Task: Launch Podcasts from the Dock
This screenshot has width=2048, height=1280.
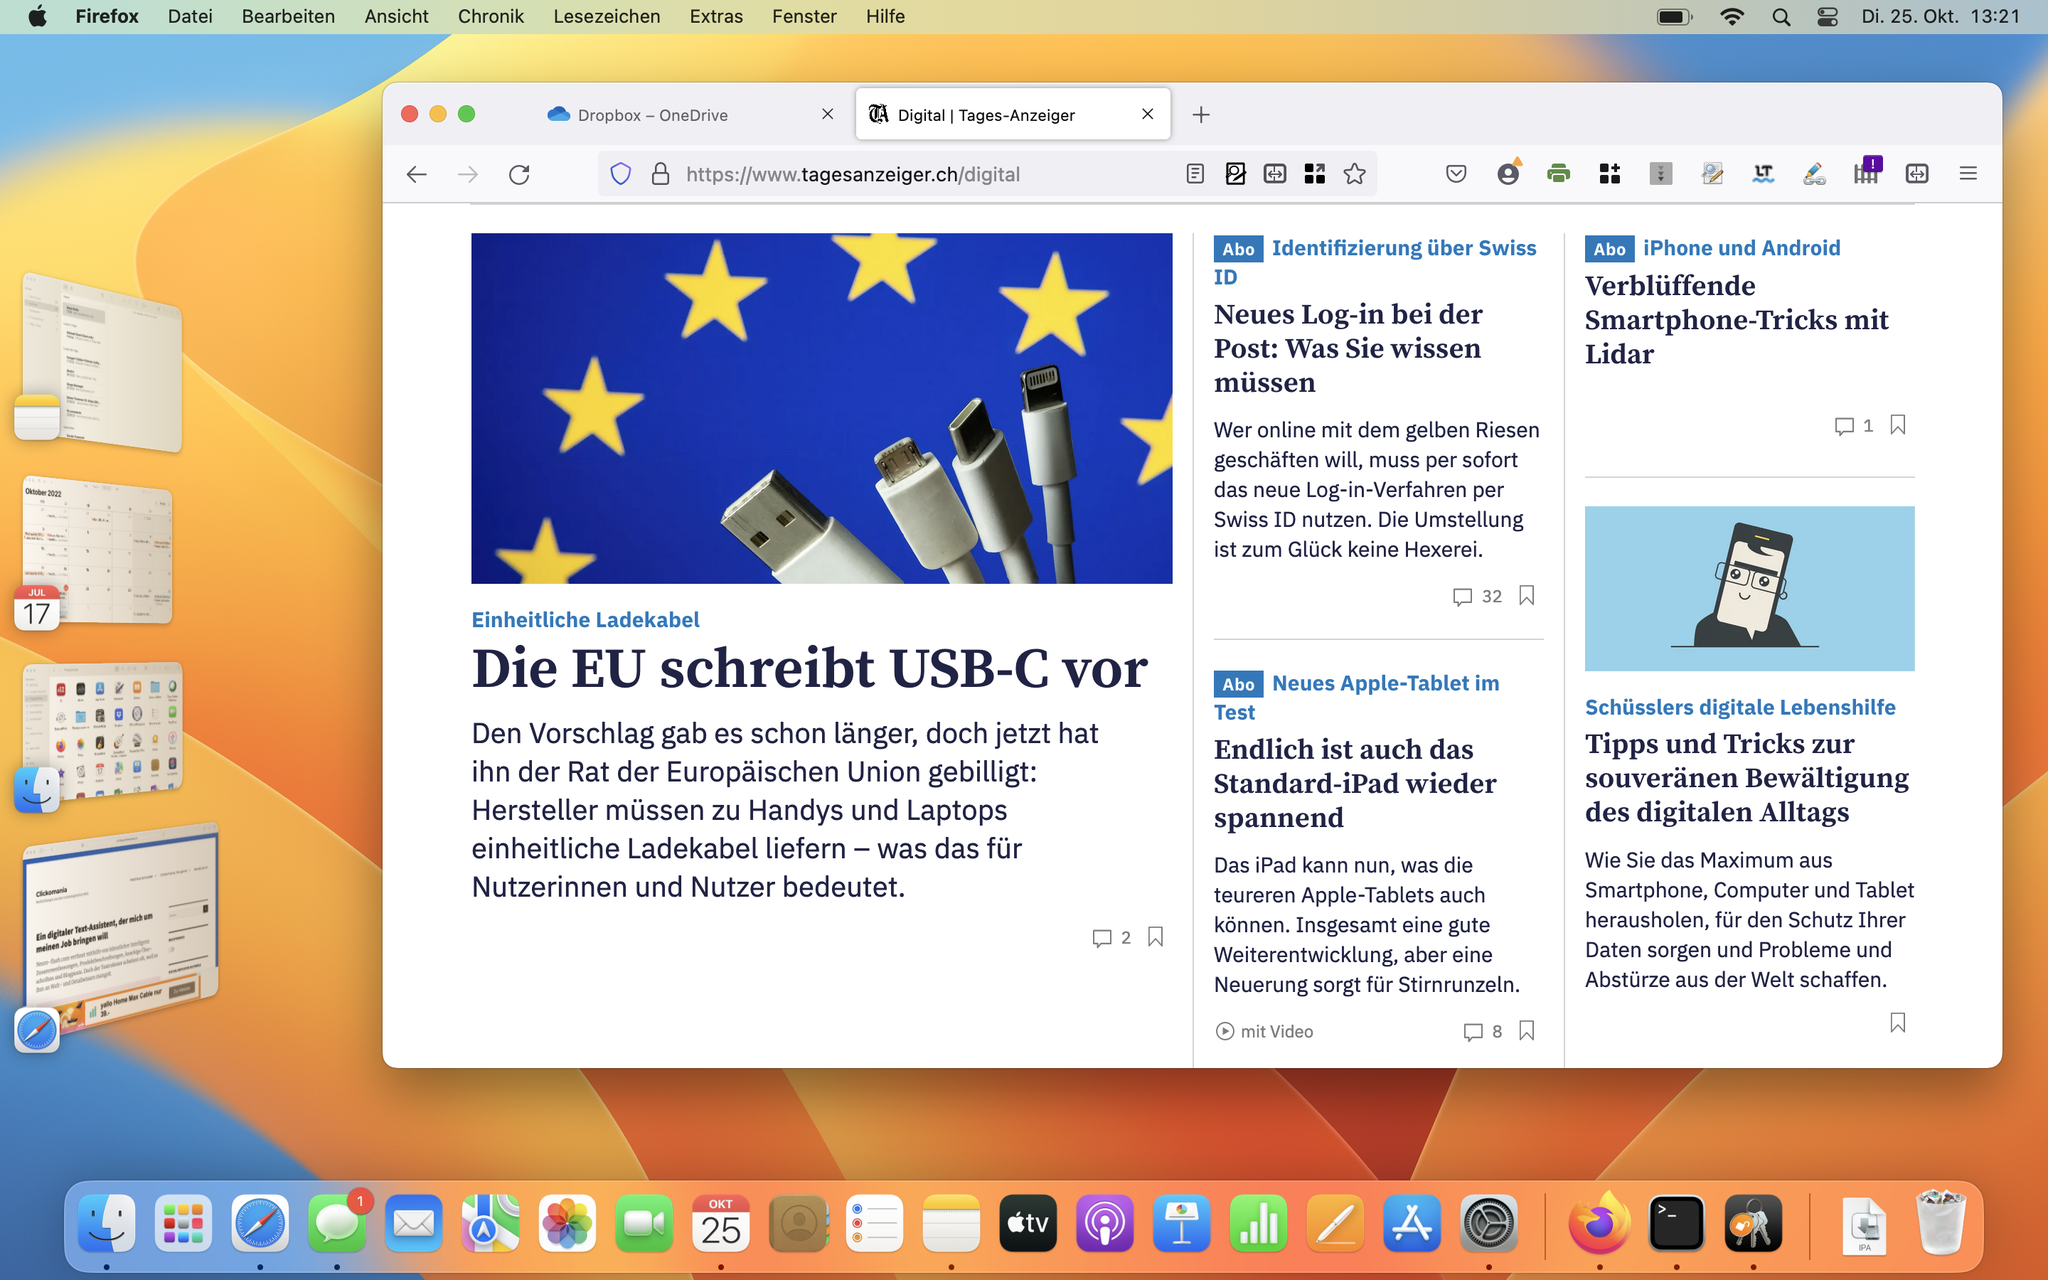Action: click(x=1105, y=1223)
